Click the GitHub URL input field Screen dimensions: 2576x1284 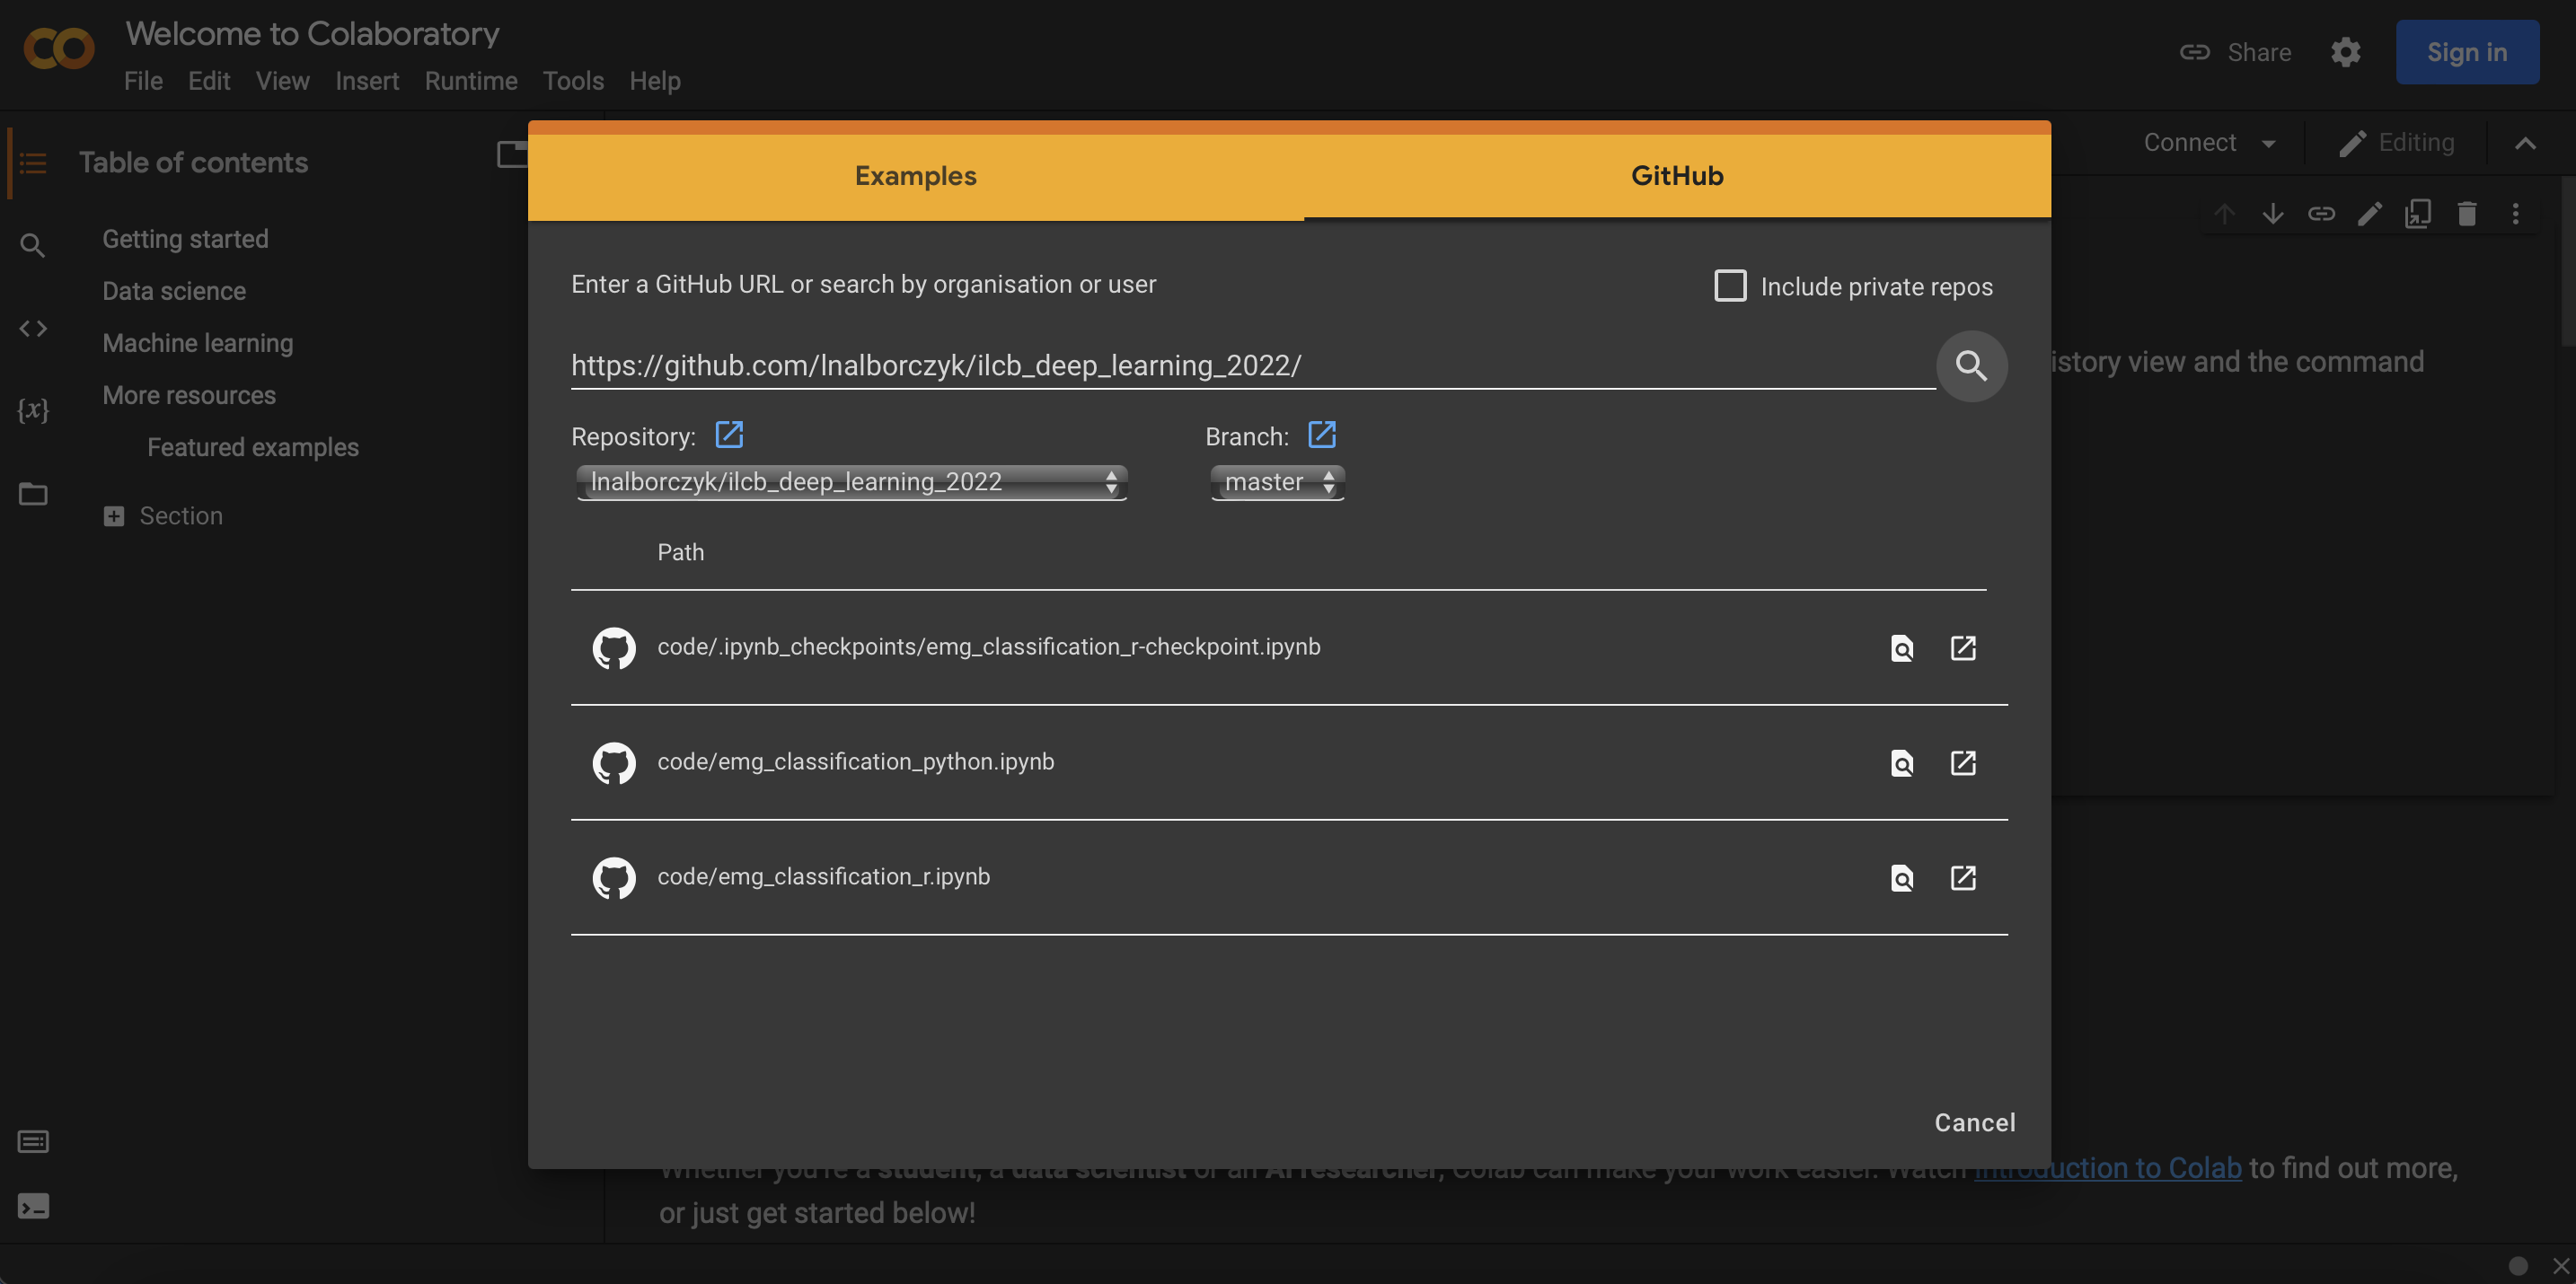(1253, 366)
